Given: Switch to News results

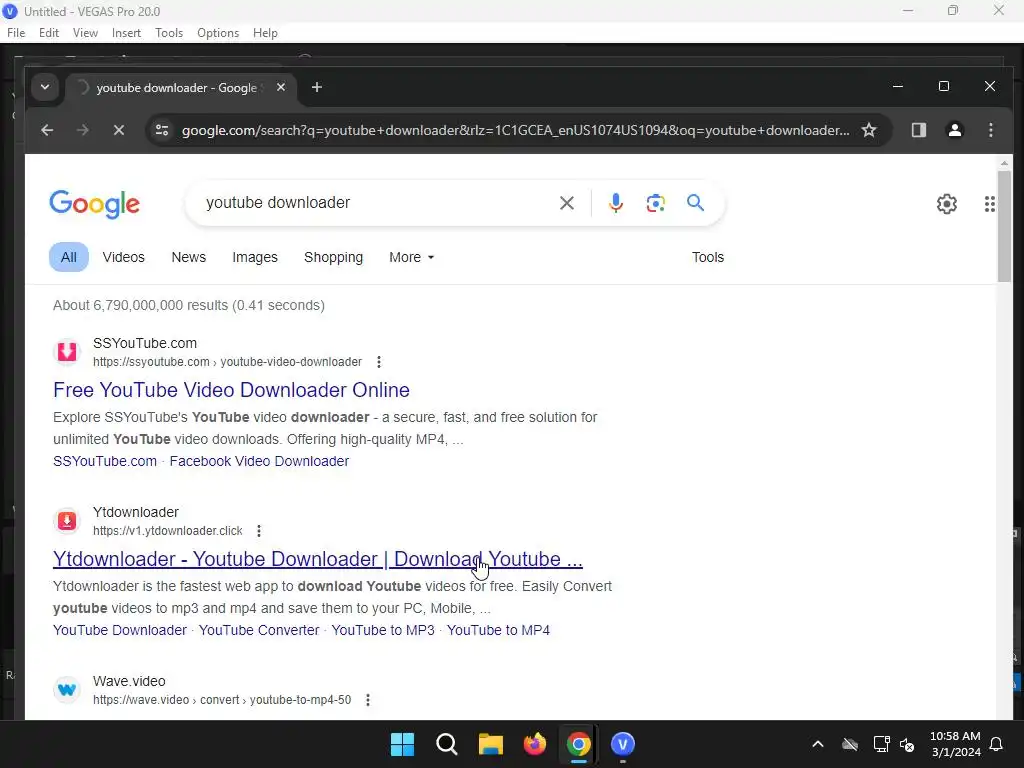Looking at the screenshot, I should click(189, 257).
